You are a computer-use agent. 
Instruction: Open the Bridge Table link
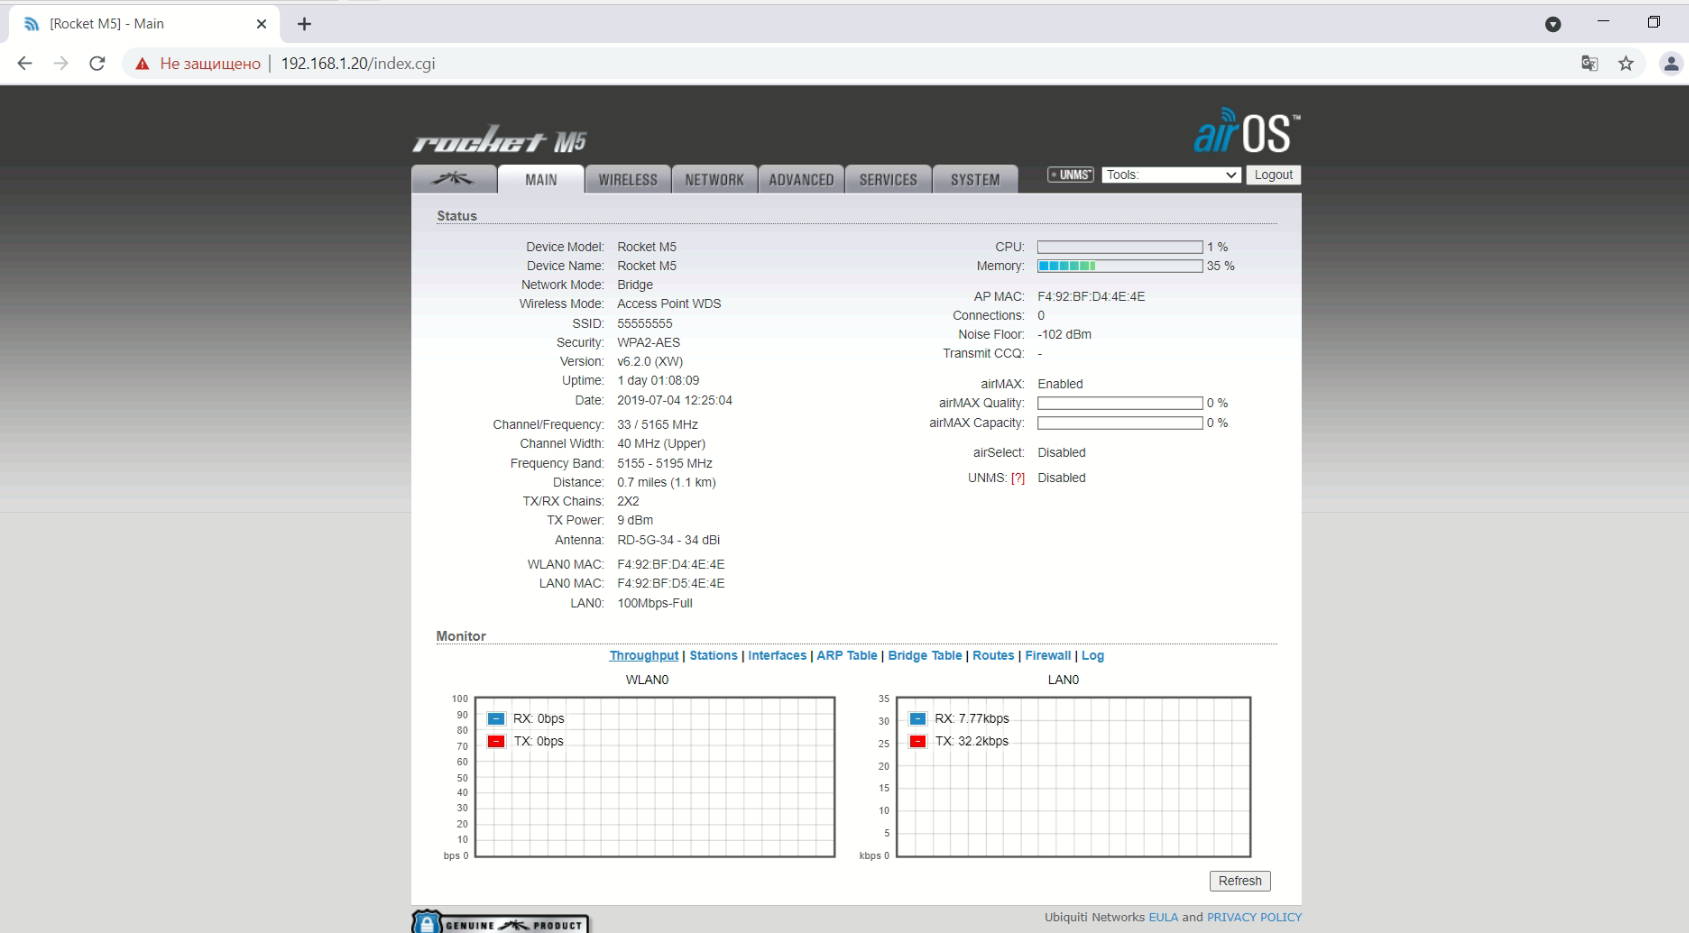925,656
